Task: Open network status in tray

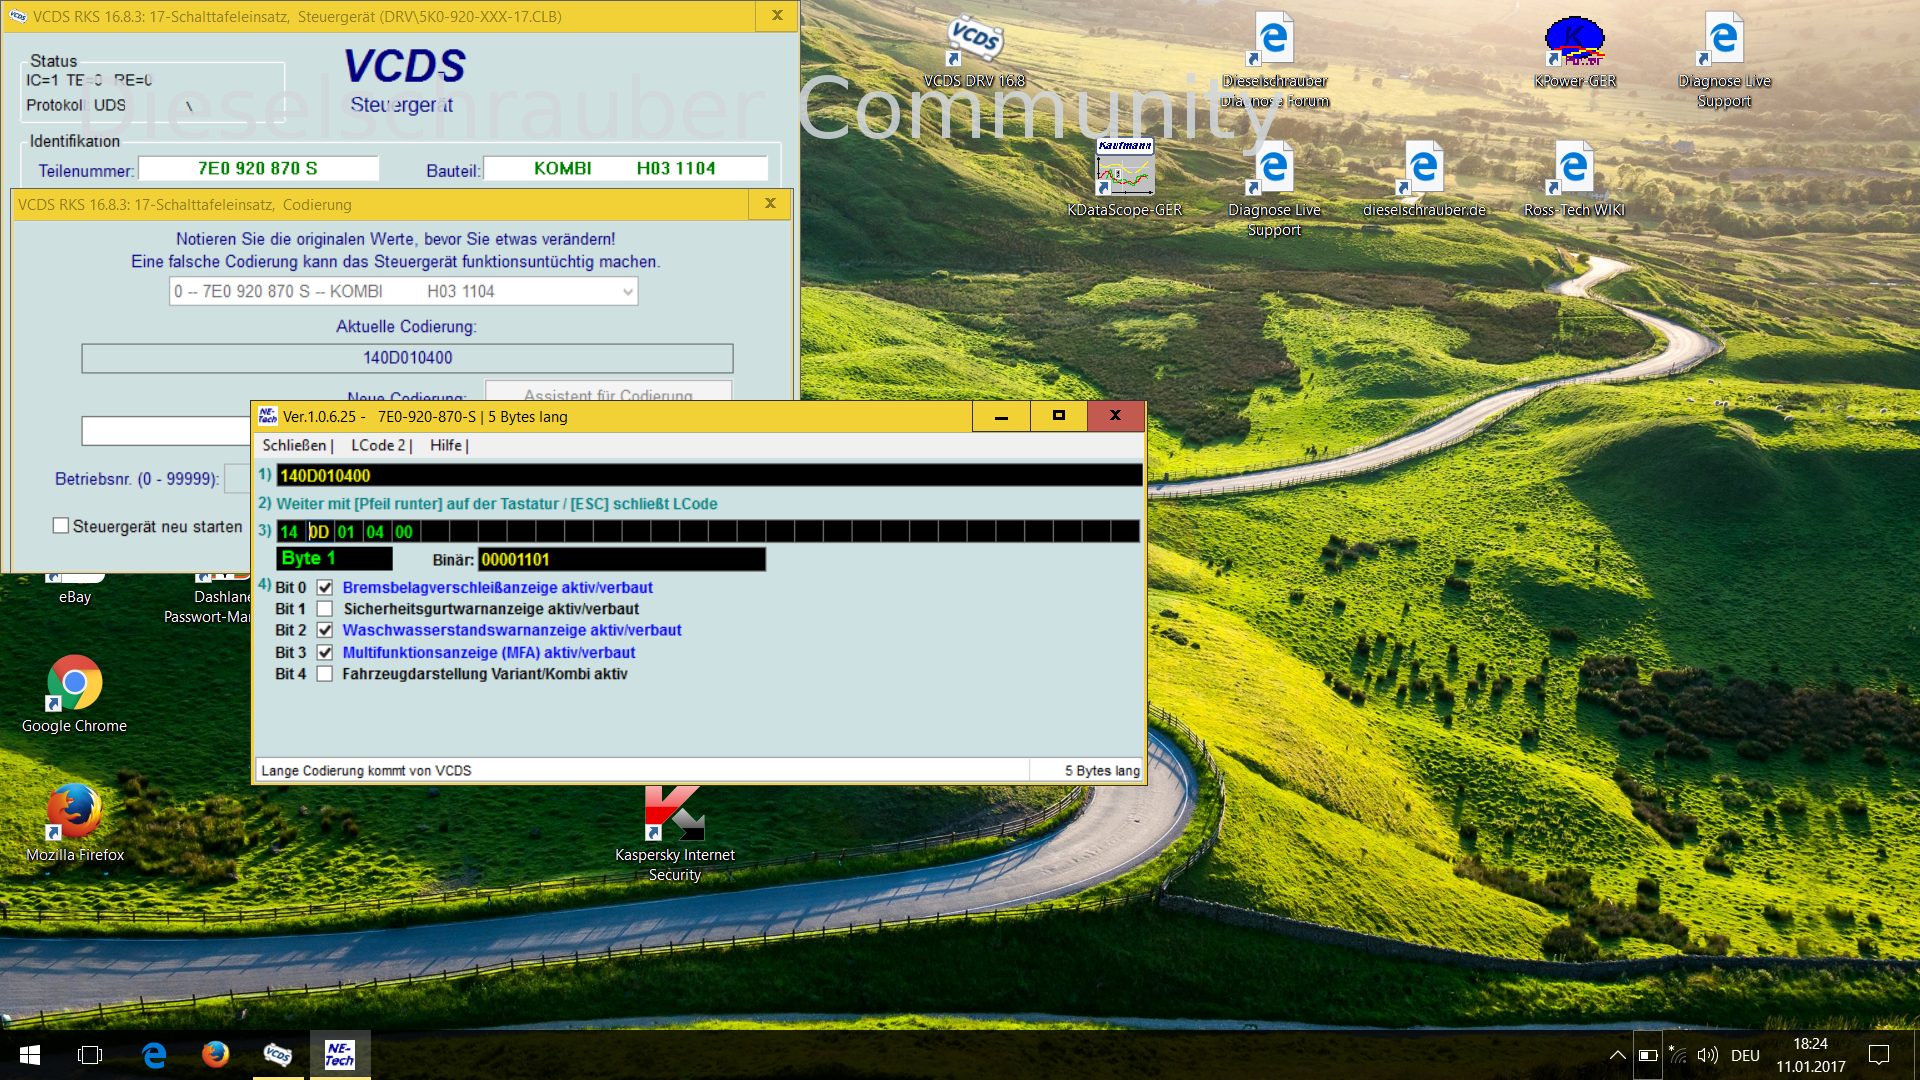Action: pos(1677,1055)
